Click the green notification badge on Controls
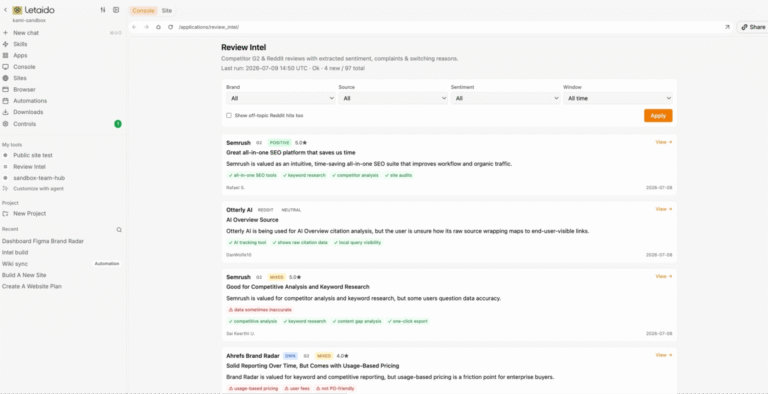 [x=118, y=124]
